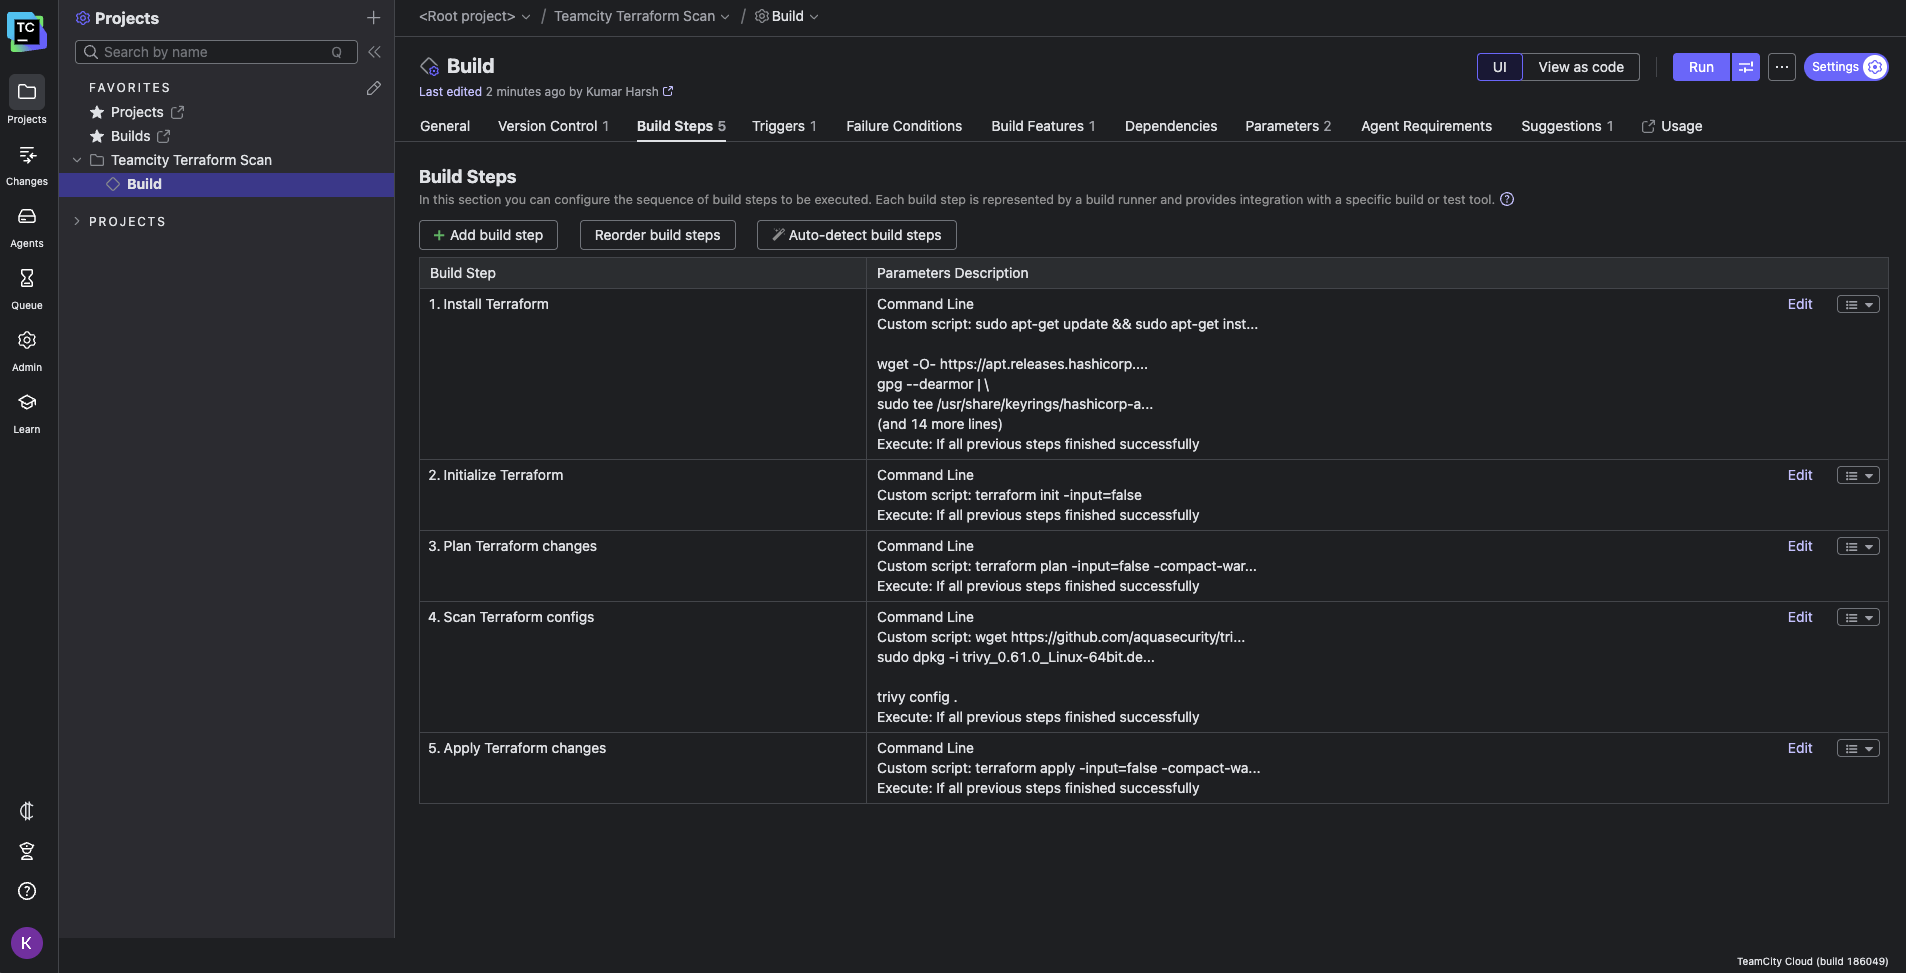Select the Build item in the project tree

pyautogui.click(x=226, y=184)
